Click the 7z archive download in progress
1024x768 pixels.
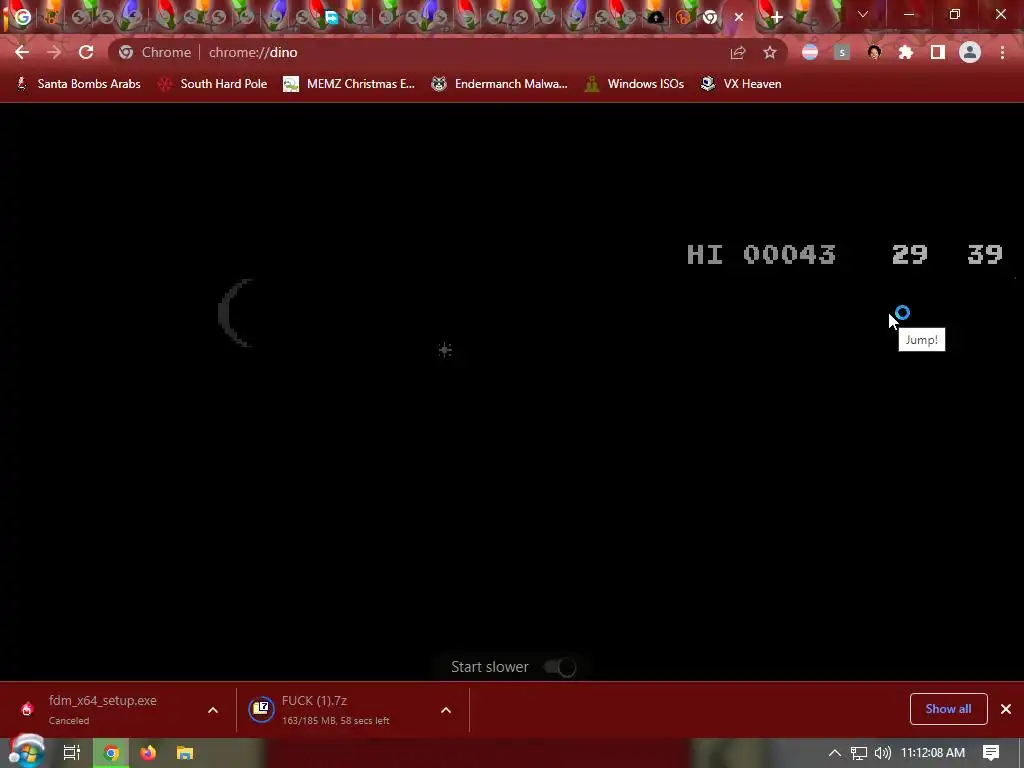(336, 709)
